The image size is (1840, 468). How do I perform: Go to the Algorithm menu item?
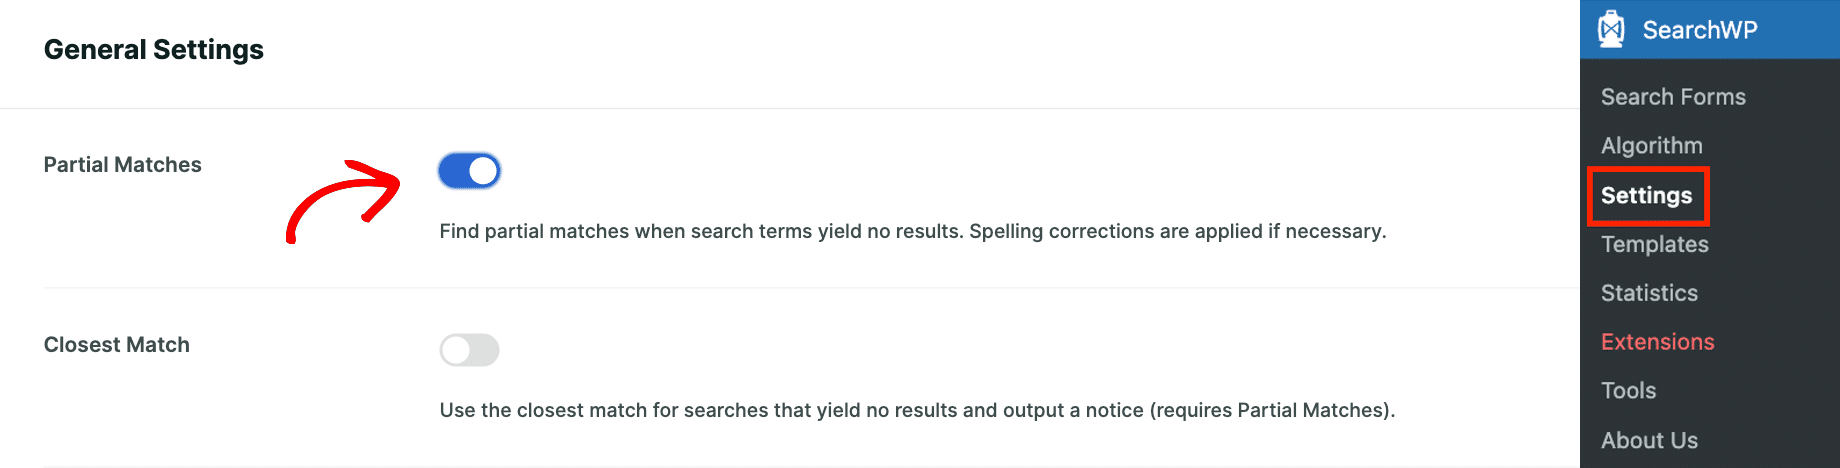(x=1651, y=146)
